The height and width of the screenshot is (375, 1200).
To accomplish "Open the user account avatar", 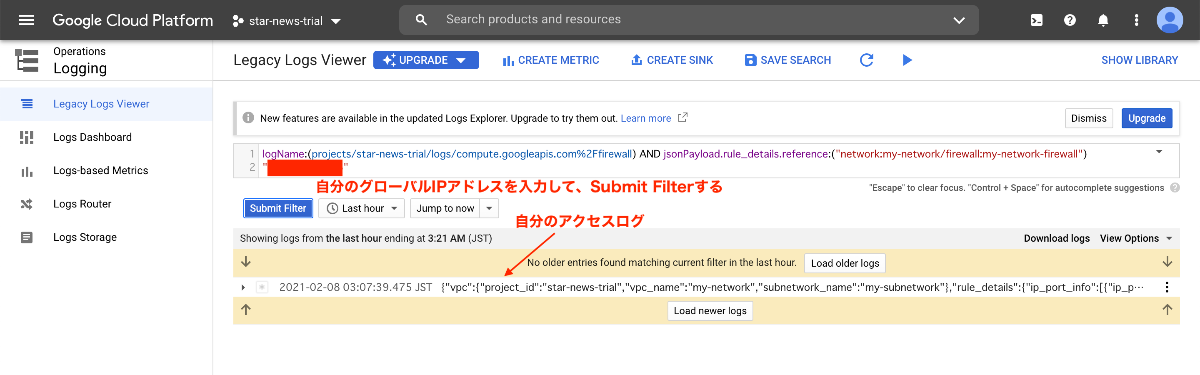I will 1170,20.
